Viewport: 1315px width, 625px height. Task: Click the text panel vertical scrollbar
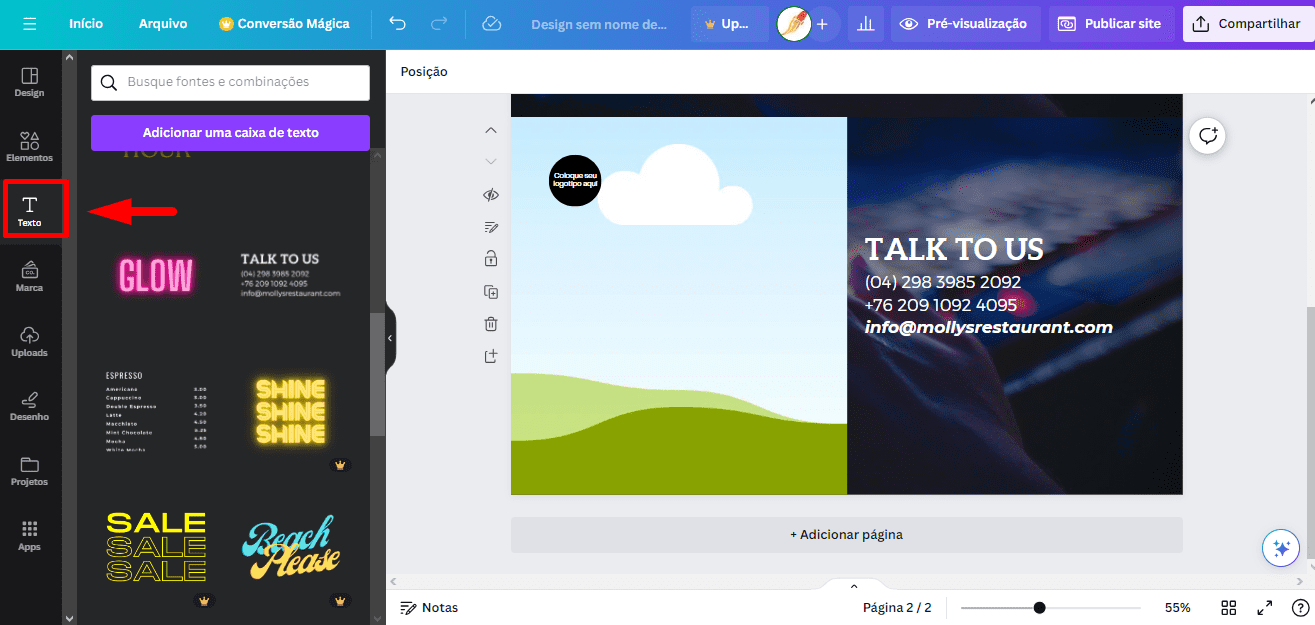click(377, 375)
